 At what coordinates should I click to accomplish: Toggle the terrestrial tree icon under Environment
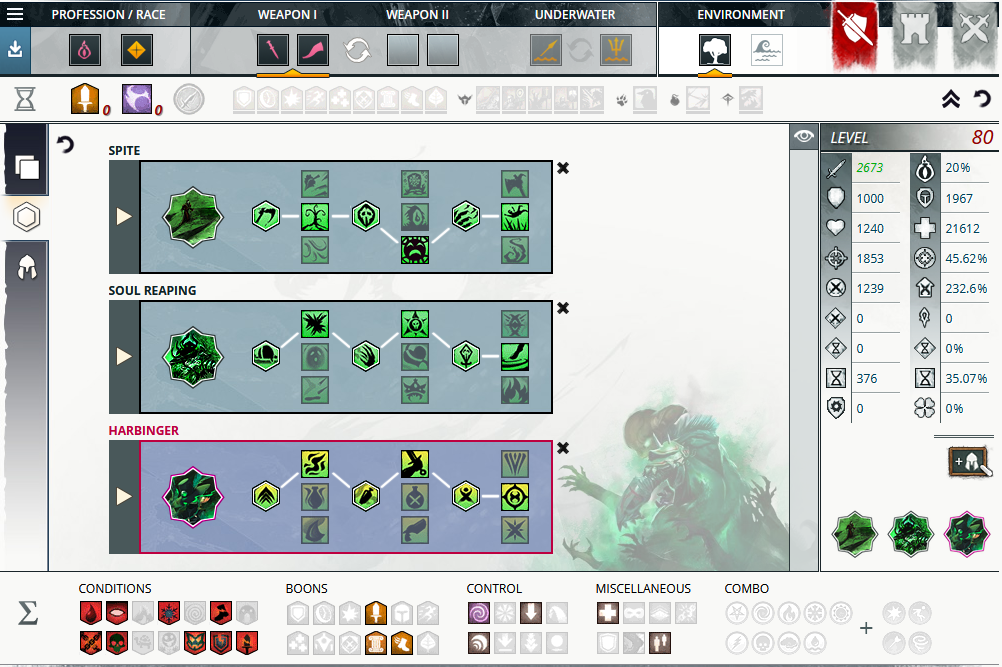[713, 49]
